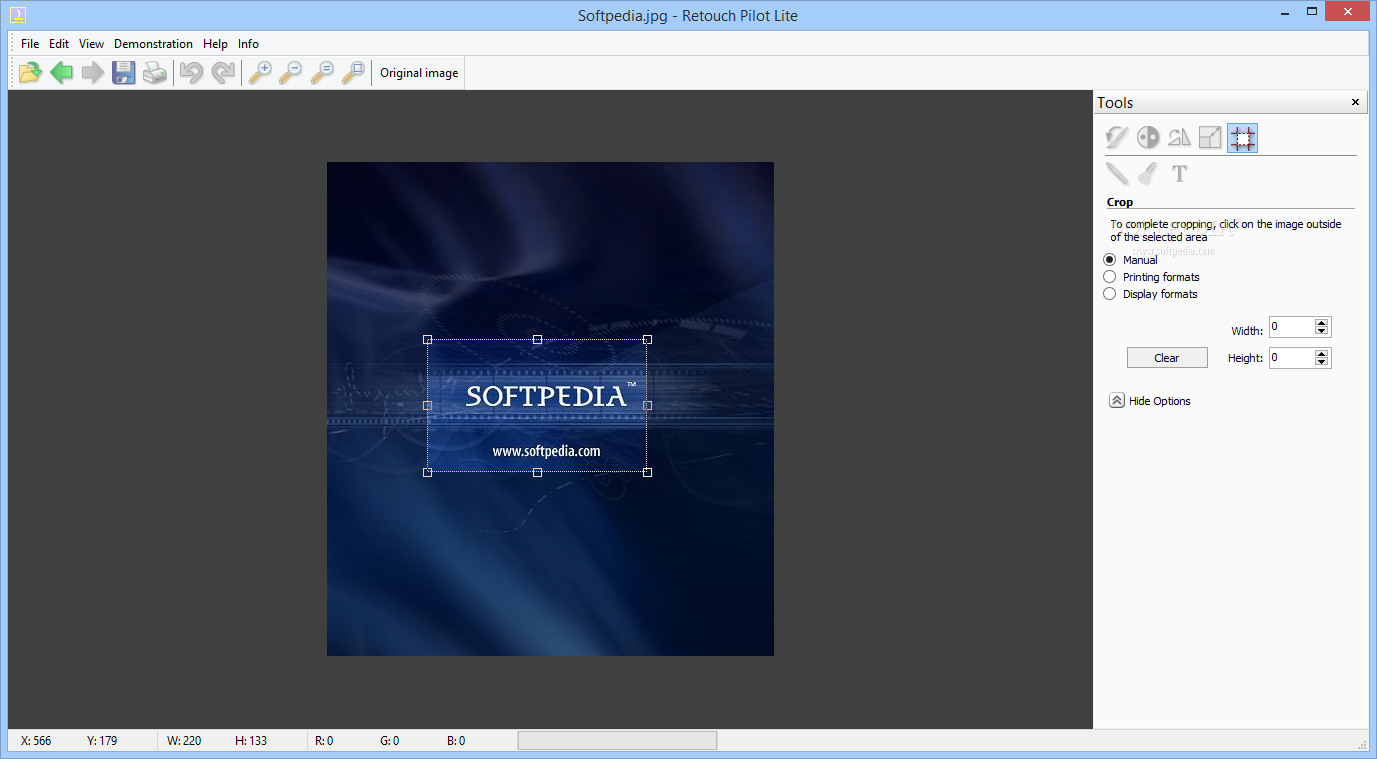Image resolution: width=1377 pixels, height=759 pixels.
Task: Collapse options with Hide Options
Action: (x=1150, y=401)
